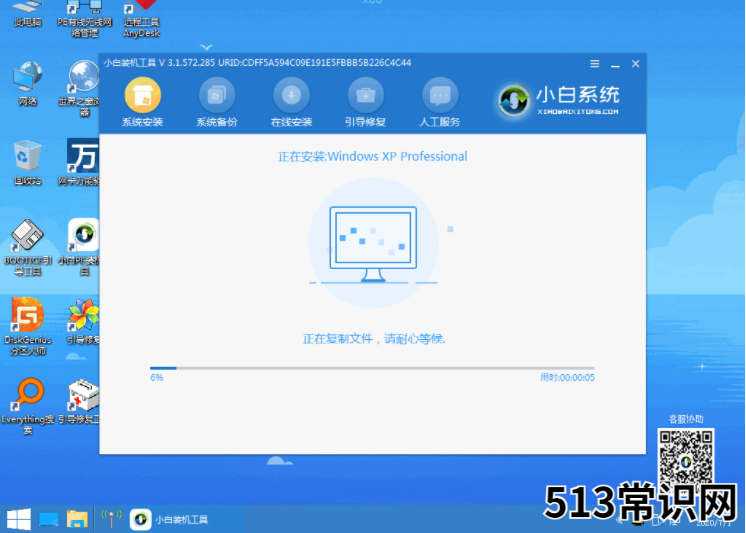Click the 正在安装:Windows XP Professional heading
746x533 pixels.
[373, 157]
